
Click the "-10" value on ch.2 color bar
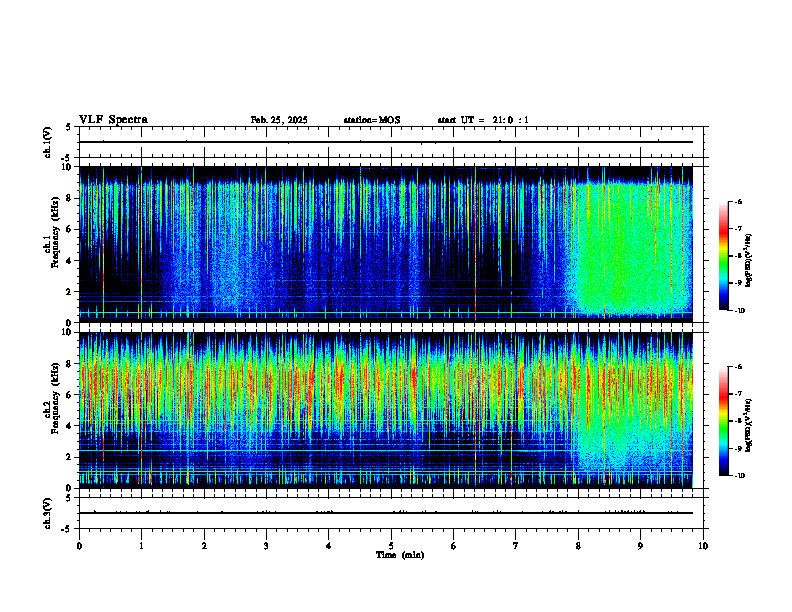[740, 475]
